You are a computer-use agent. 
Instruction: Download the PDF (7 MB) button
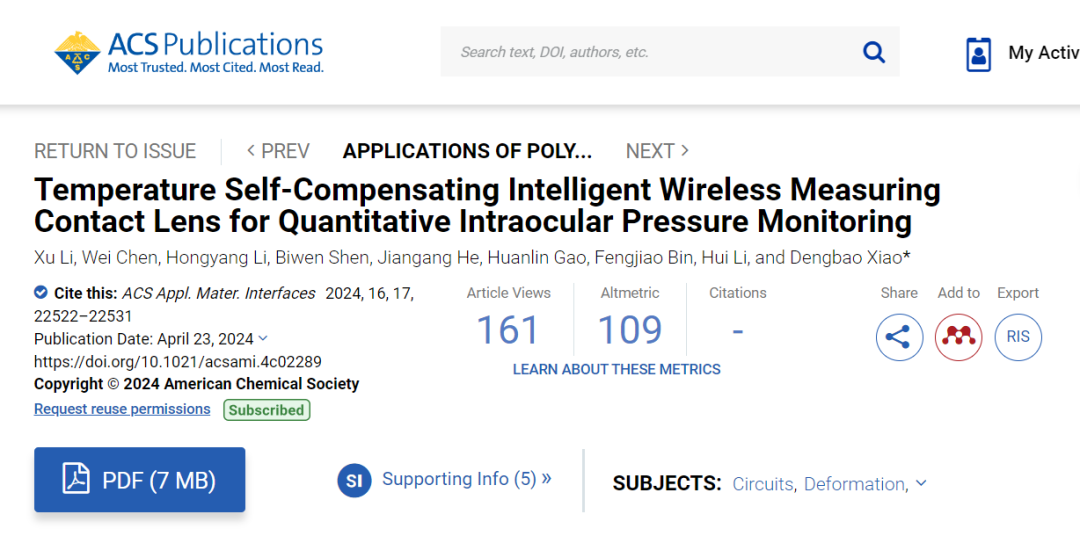point(140,480)
